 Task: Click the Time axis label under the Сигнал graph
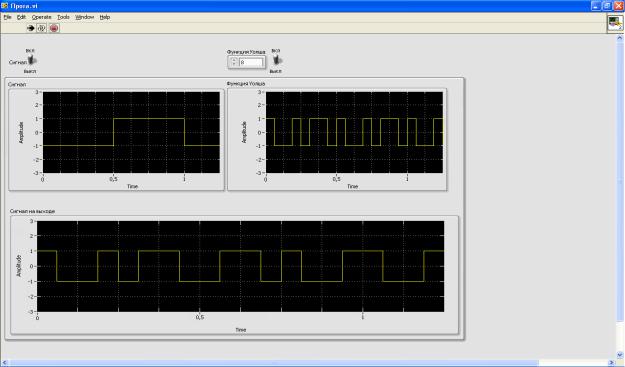132,186
